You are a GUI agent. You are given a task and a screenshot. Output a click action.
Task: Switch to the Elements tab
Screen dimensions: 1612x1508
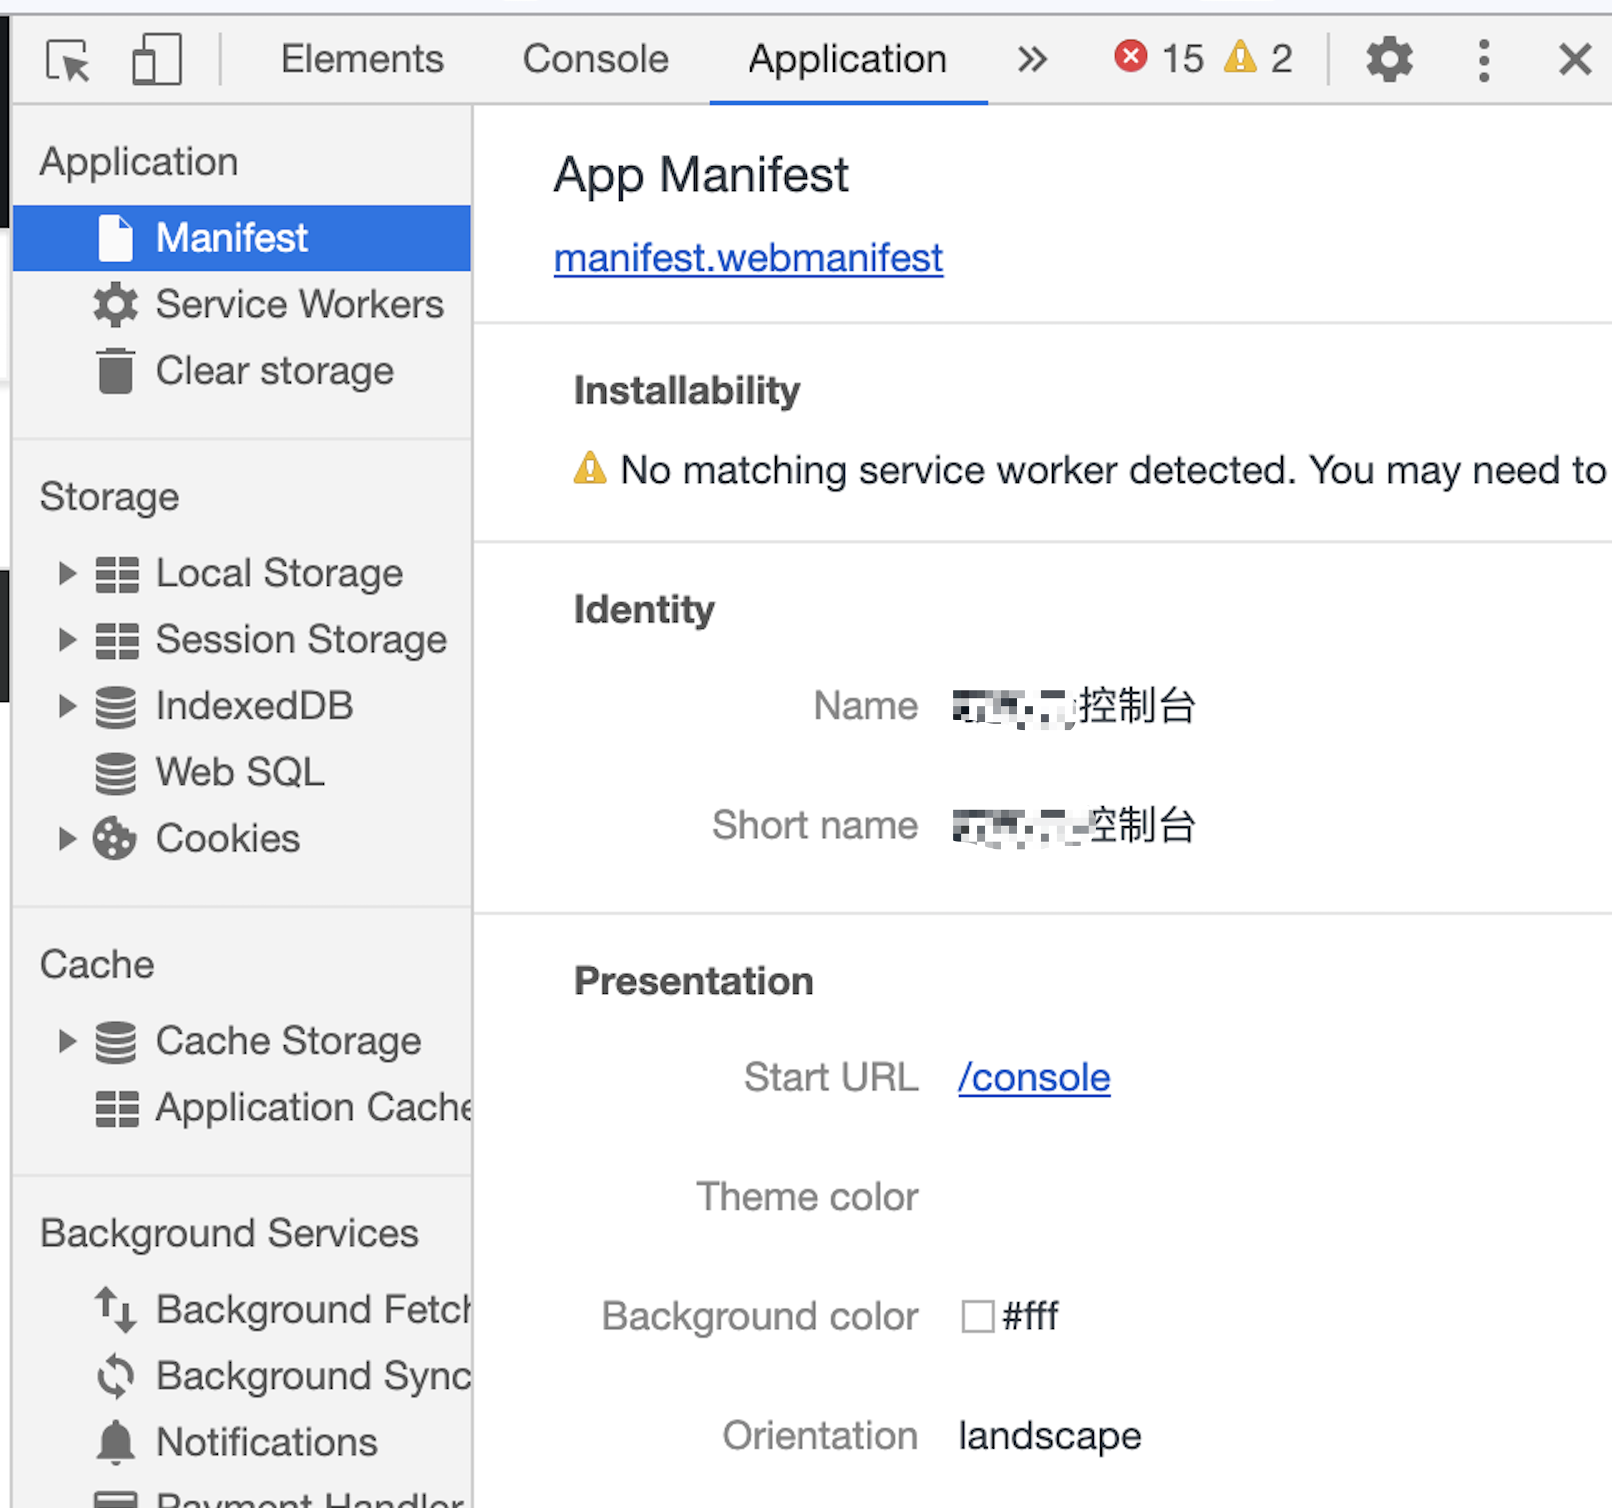(362, 59)
